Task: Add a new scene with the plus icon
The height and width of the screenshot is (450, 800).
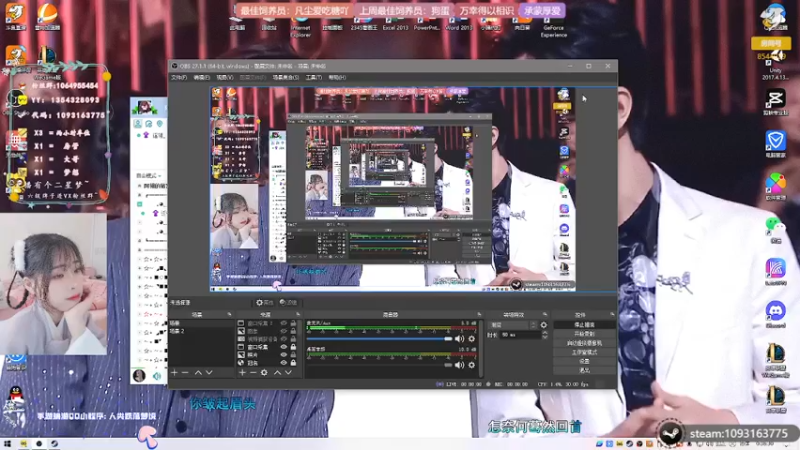Action: click(174, 373)
